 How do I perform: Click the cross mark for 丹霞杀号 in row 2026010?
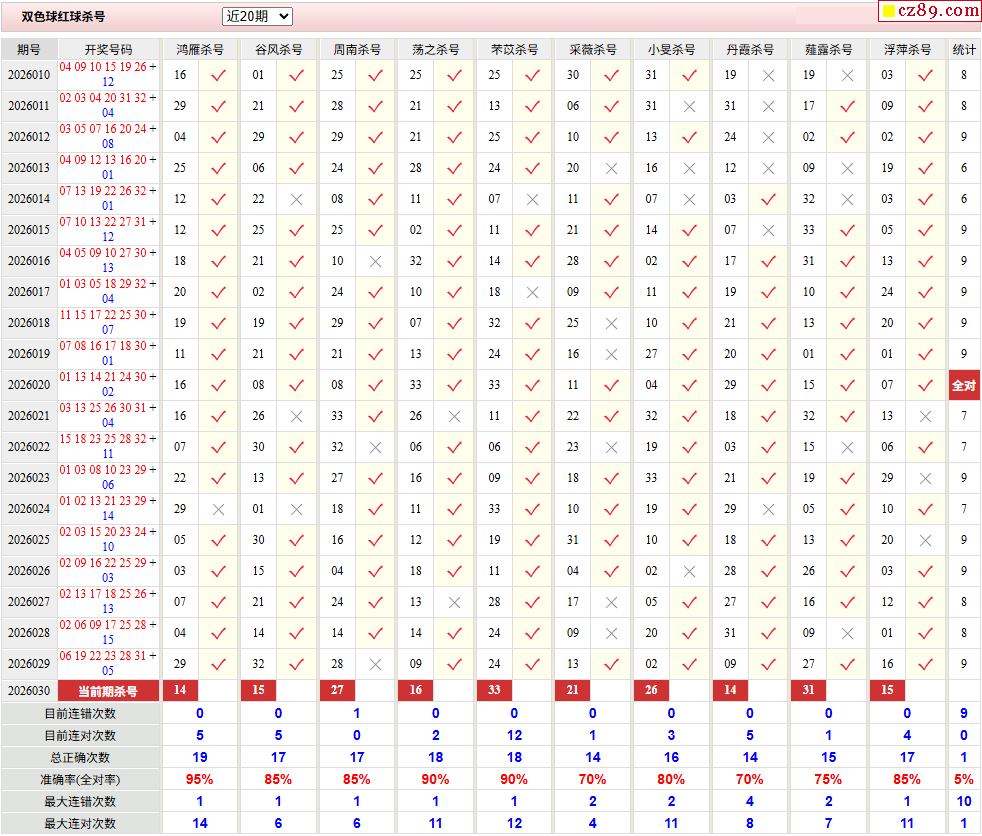pyautogui.click(x=768, y=75)
